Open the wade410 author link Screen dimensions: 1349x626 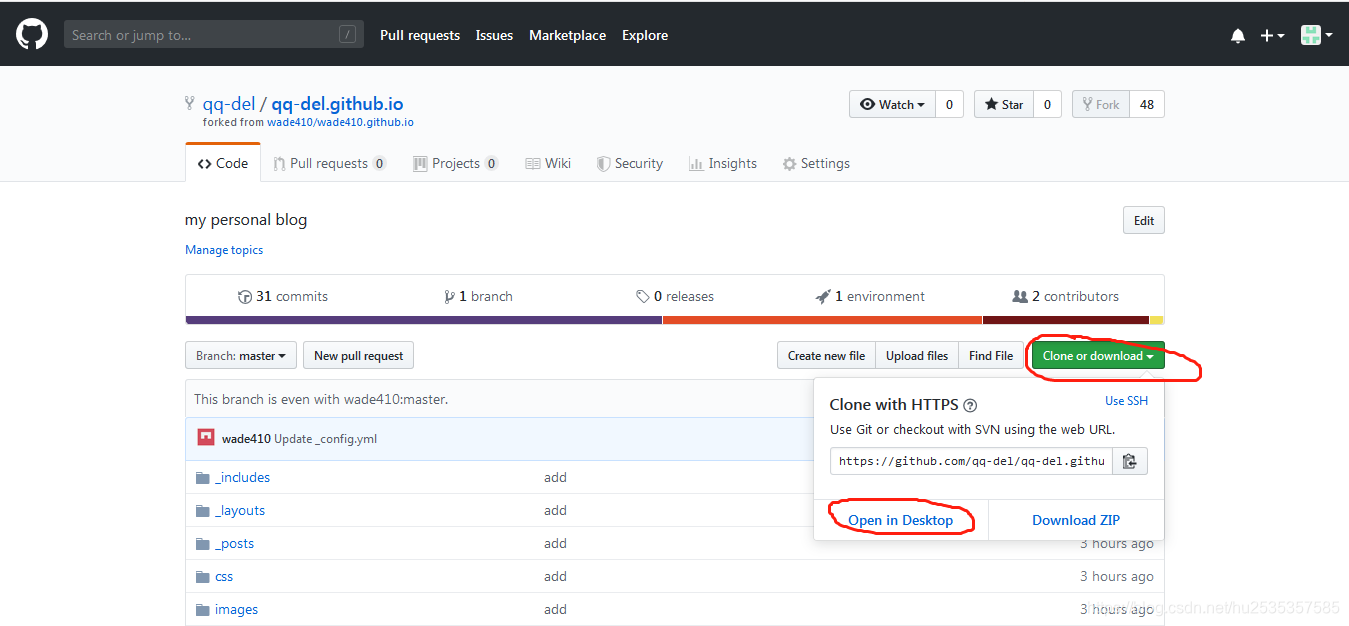[246, 439]
